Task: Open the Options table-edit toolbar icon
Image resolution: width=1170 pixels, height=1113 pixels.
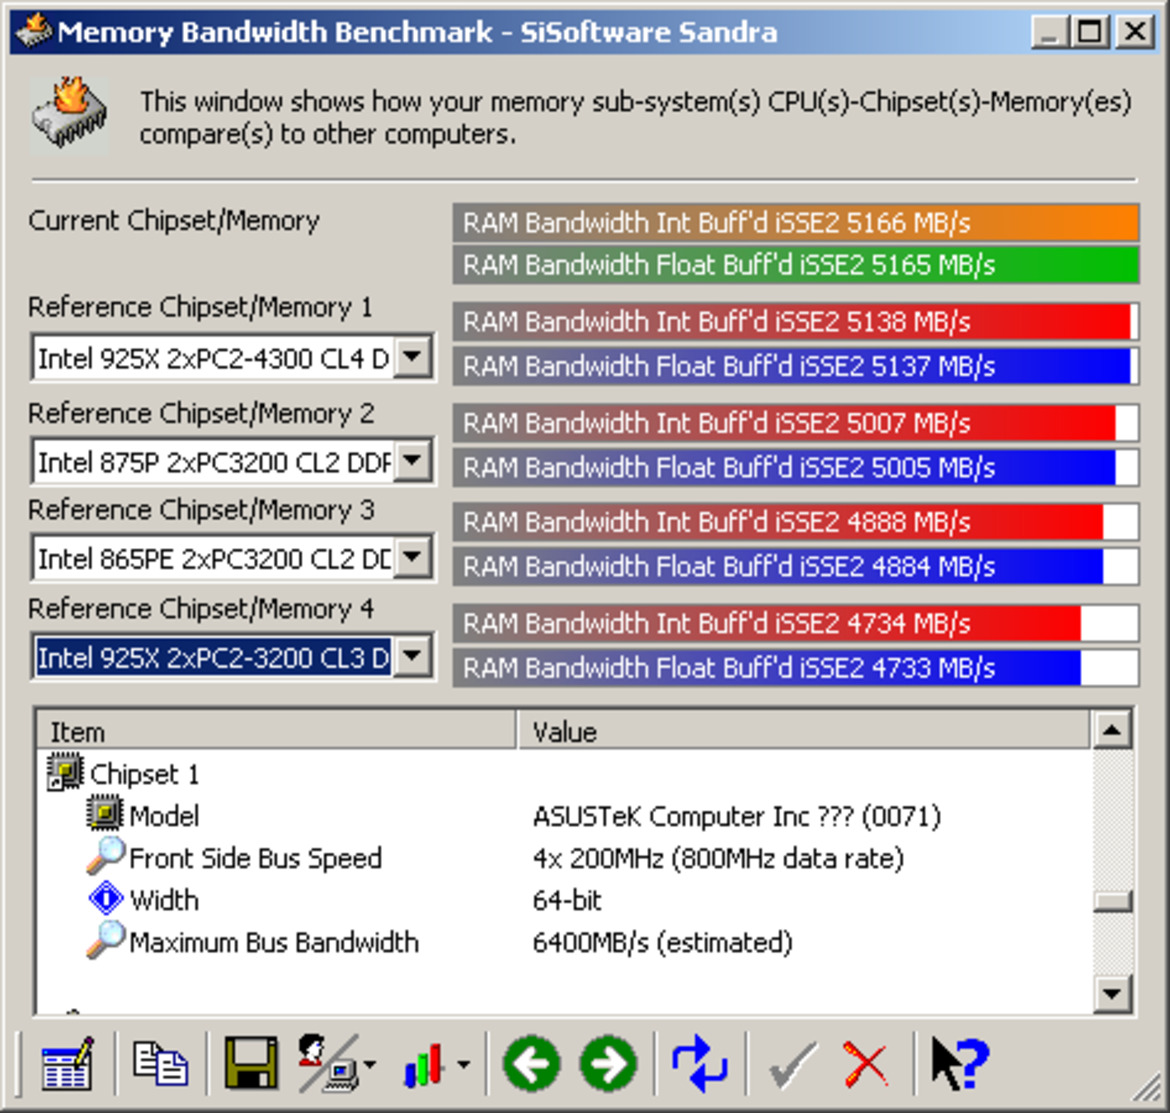Action: coord(68,1063)
